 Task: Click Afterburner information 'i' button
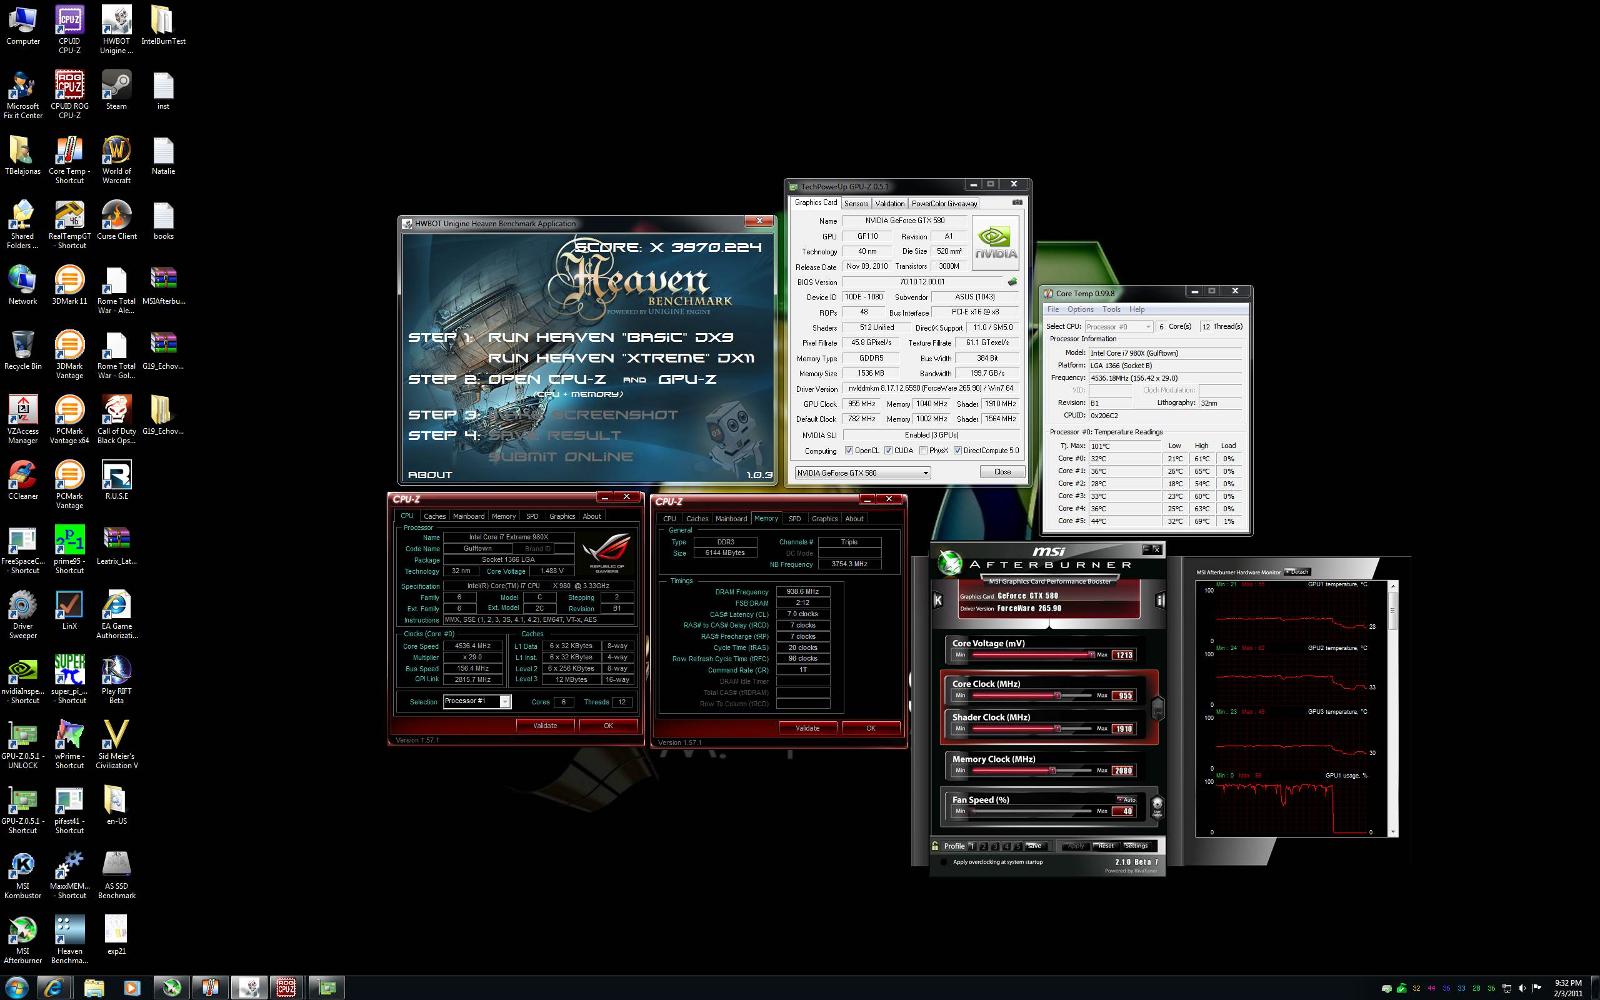(x=1160, y=600)
